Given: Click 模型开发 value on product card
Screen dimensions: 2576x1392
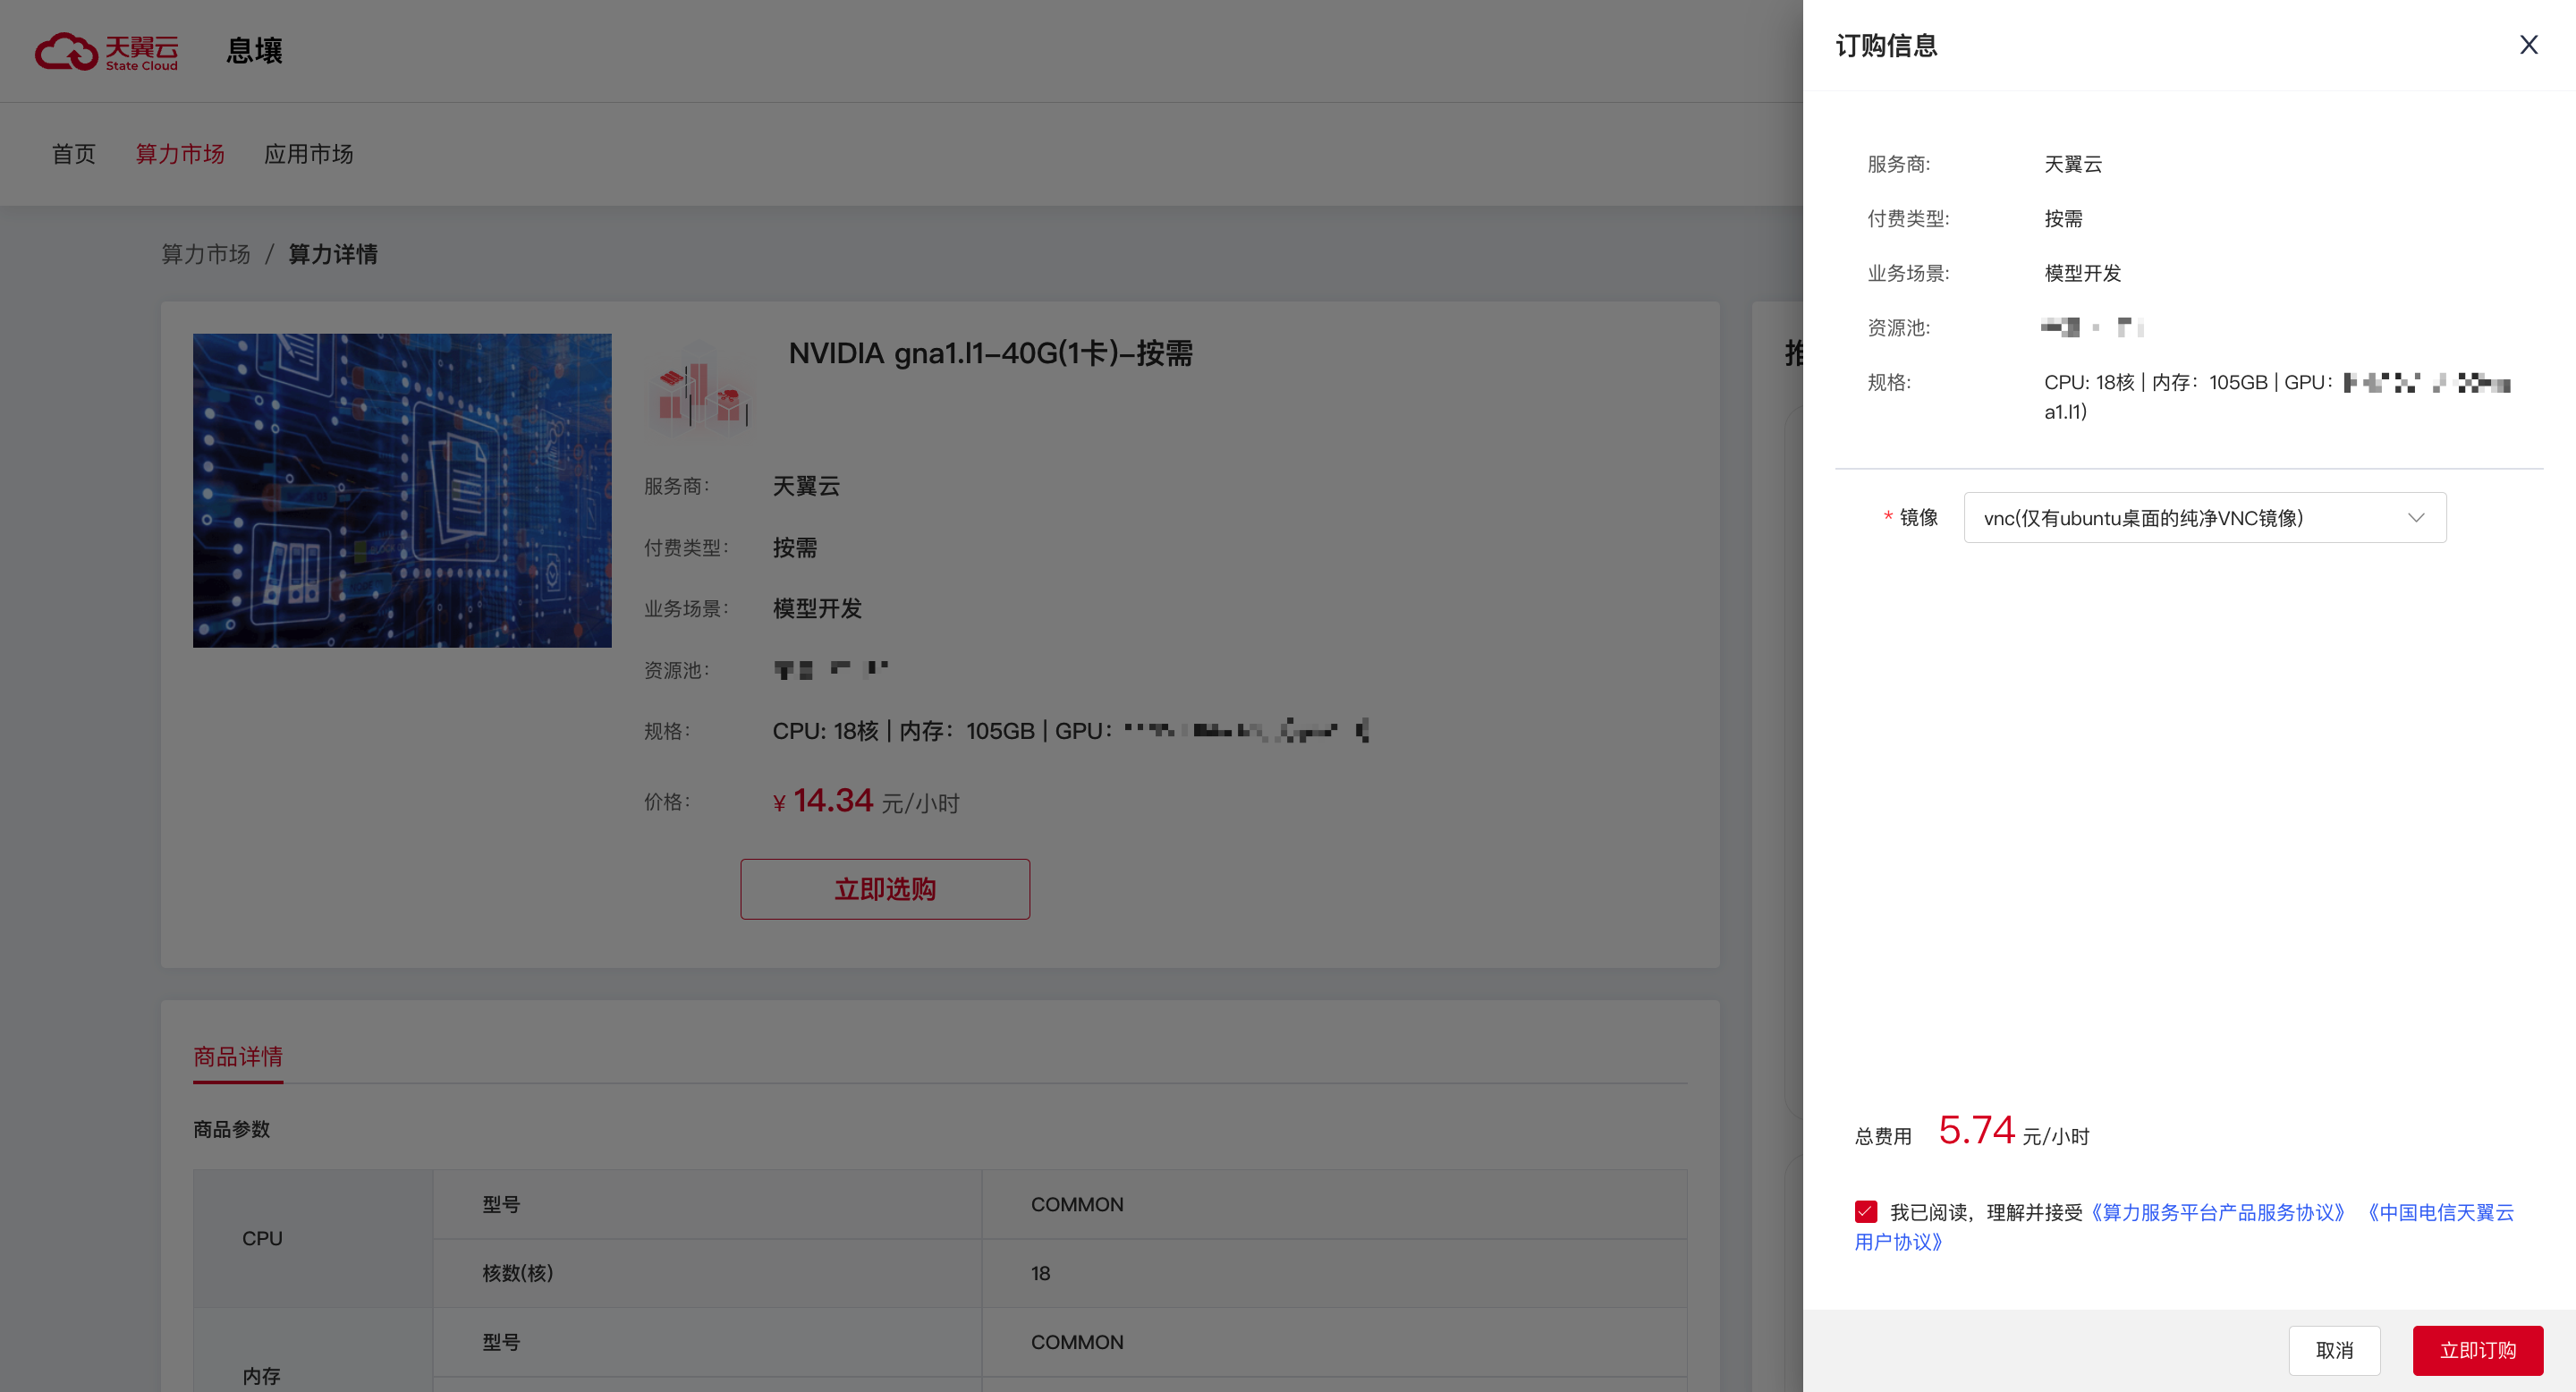Looking at the screenshot, I should 817,608.
